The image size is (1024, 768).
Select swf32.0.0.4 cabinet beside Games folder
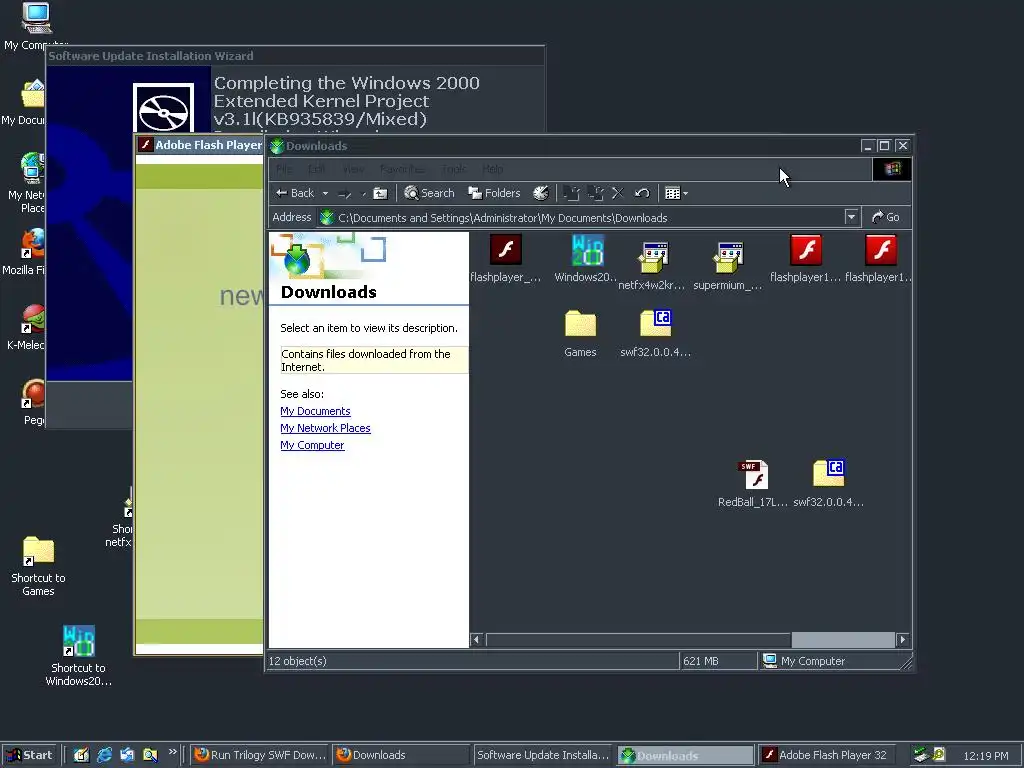[656, 333]
